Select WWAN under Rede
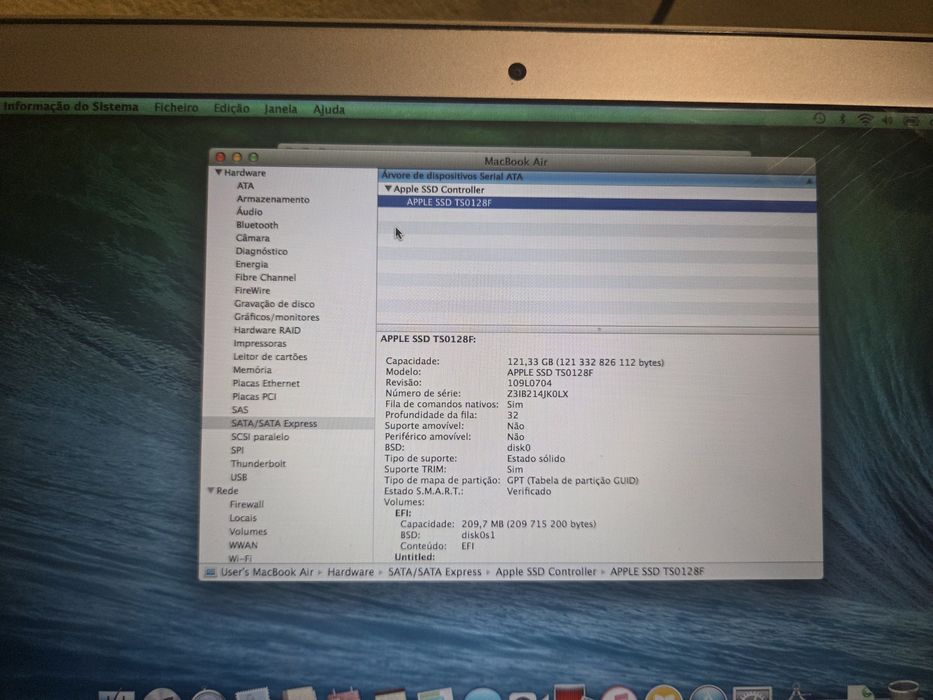Image resolution: width=933 pixels, height=700 pixels. pos(243,545)
